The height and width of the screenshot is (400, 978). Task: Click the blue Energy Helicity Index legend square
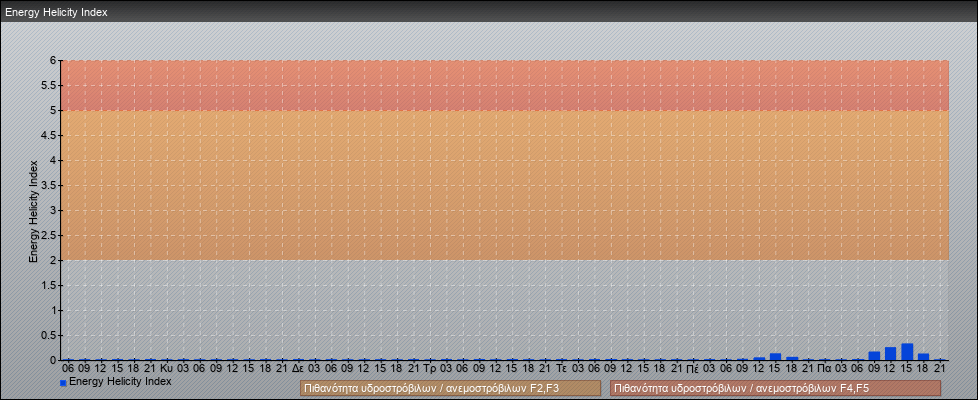click(x=63, y=383)
